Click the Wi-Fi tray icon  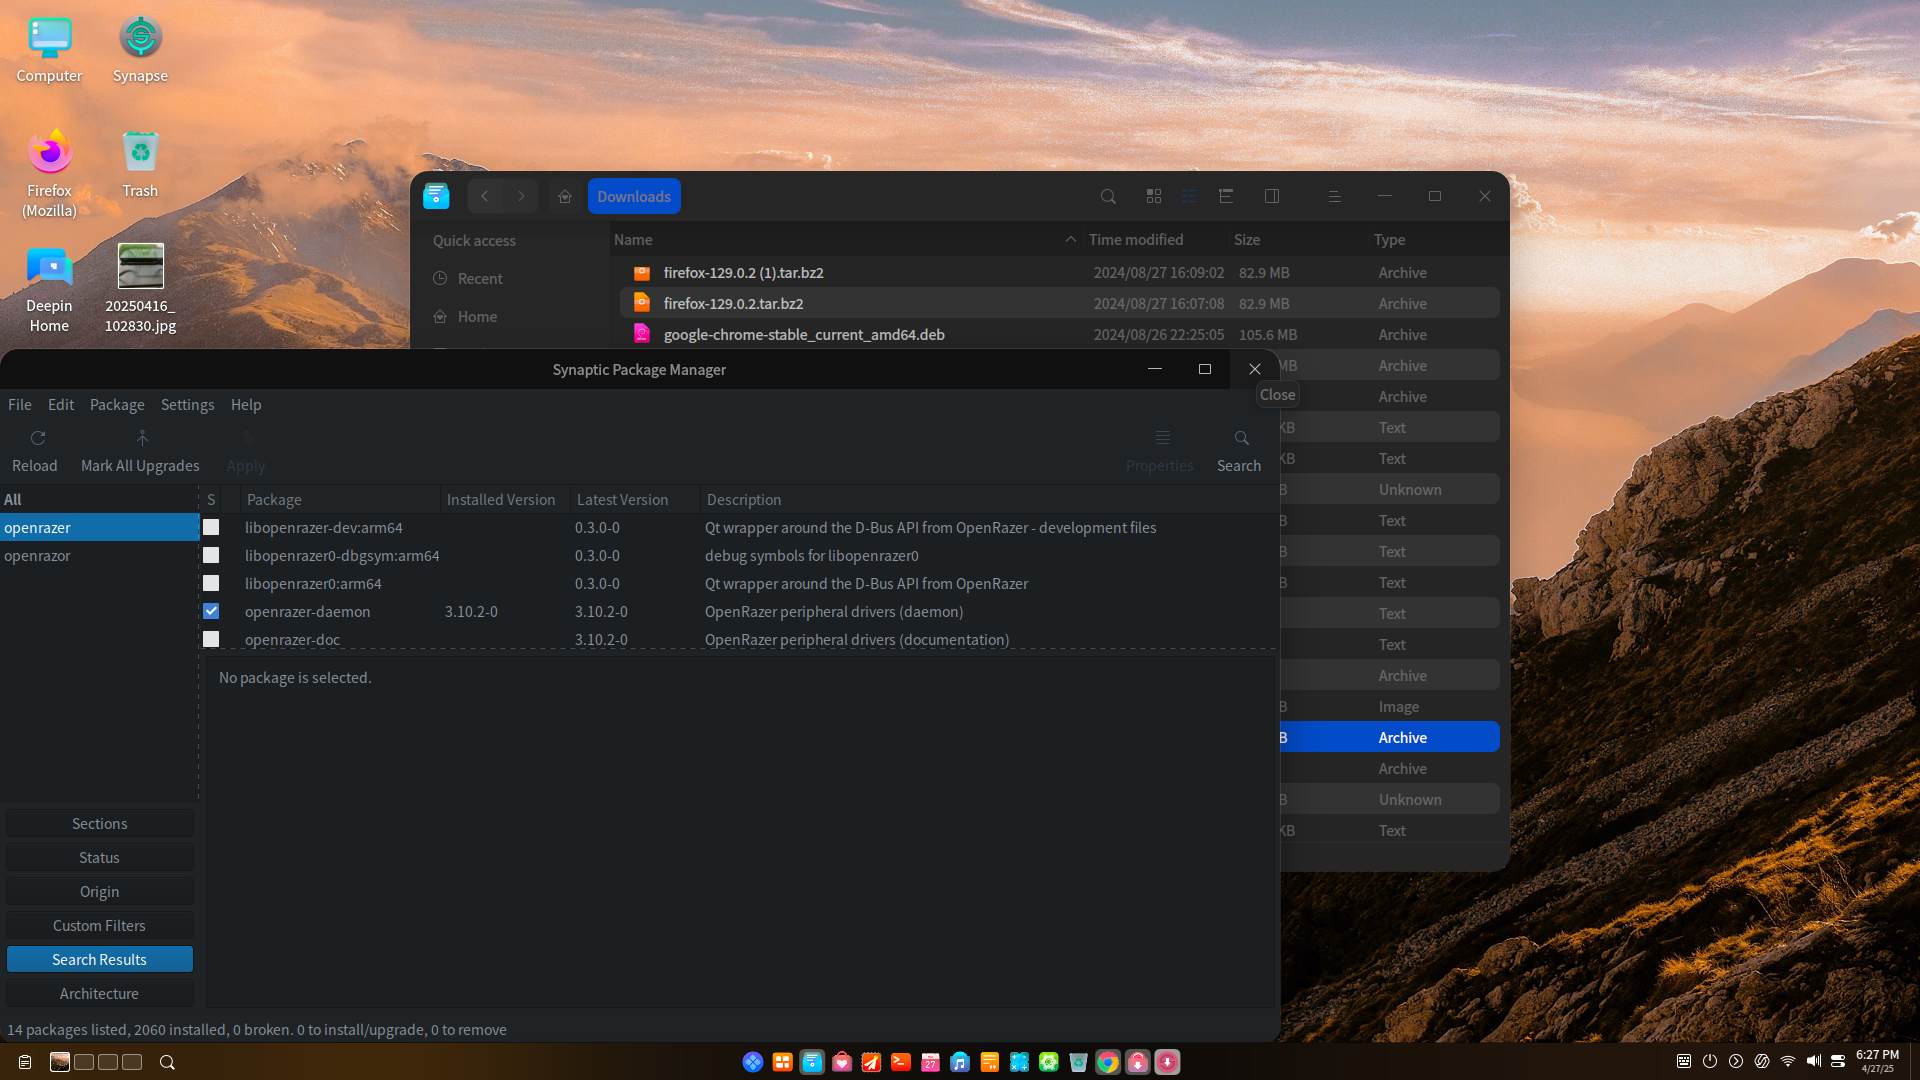click(1788, 1061)
